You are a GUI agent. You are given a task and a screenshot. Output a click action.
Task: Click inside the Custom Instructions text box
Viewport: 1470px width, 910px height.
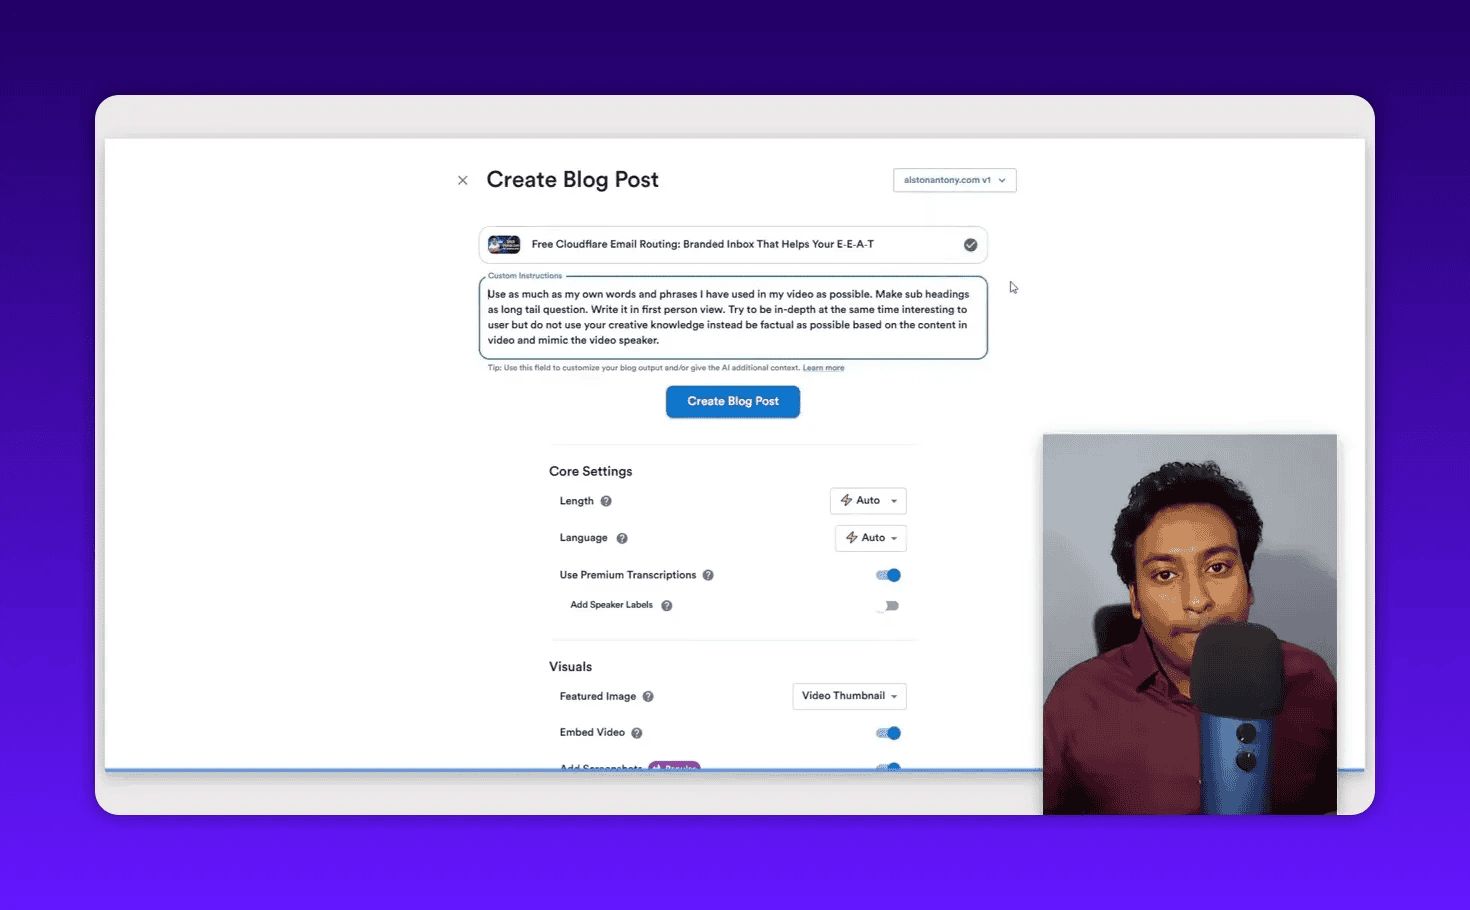pyautogui.click(x=733, y=317)
